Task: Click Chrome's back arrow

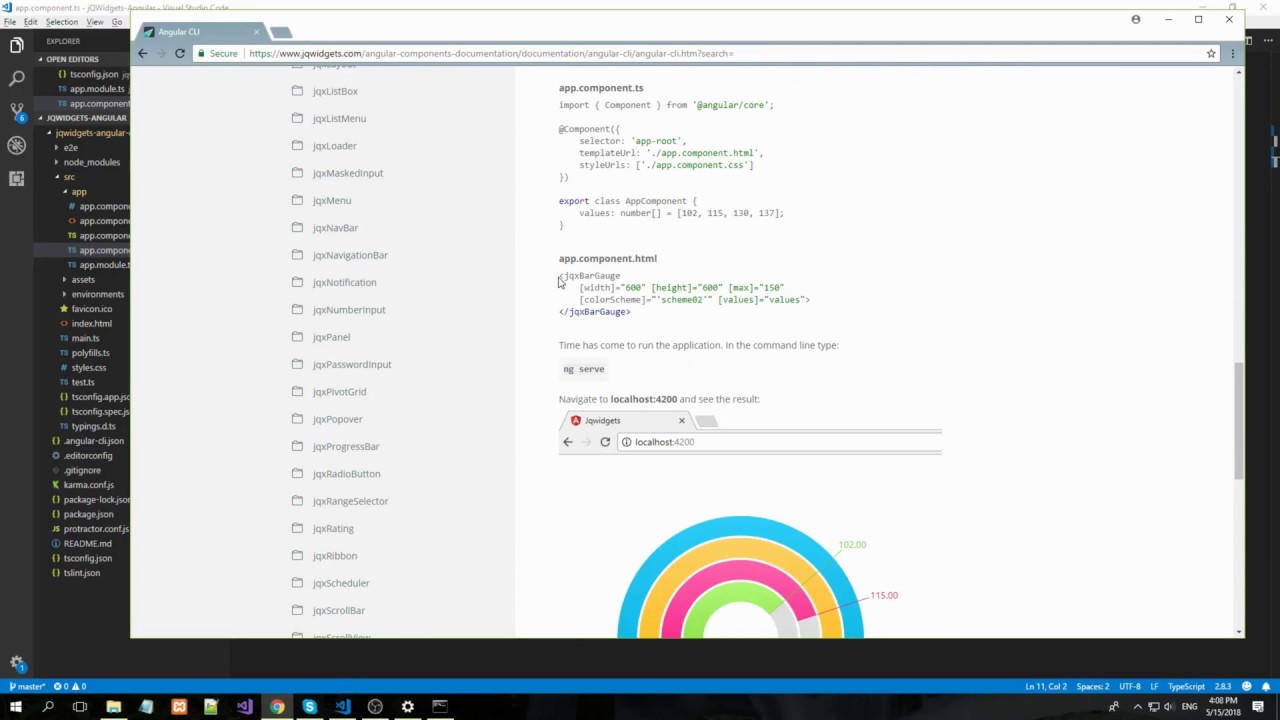Action: pyautogui.click(x=142, y=53)
